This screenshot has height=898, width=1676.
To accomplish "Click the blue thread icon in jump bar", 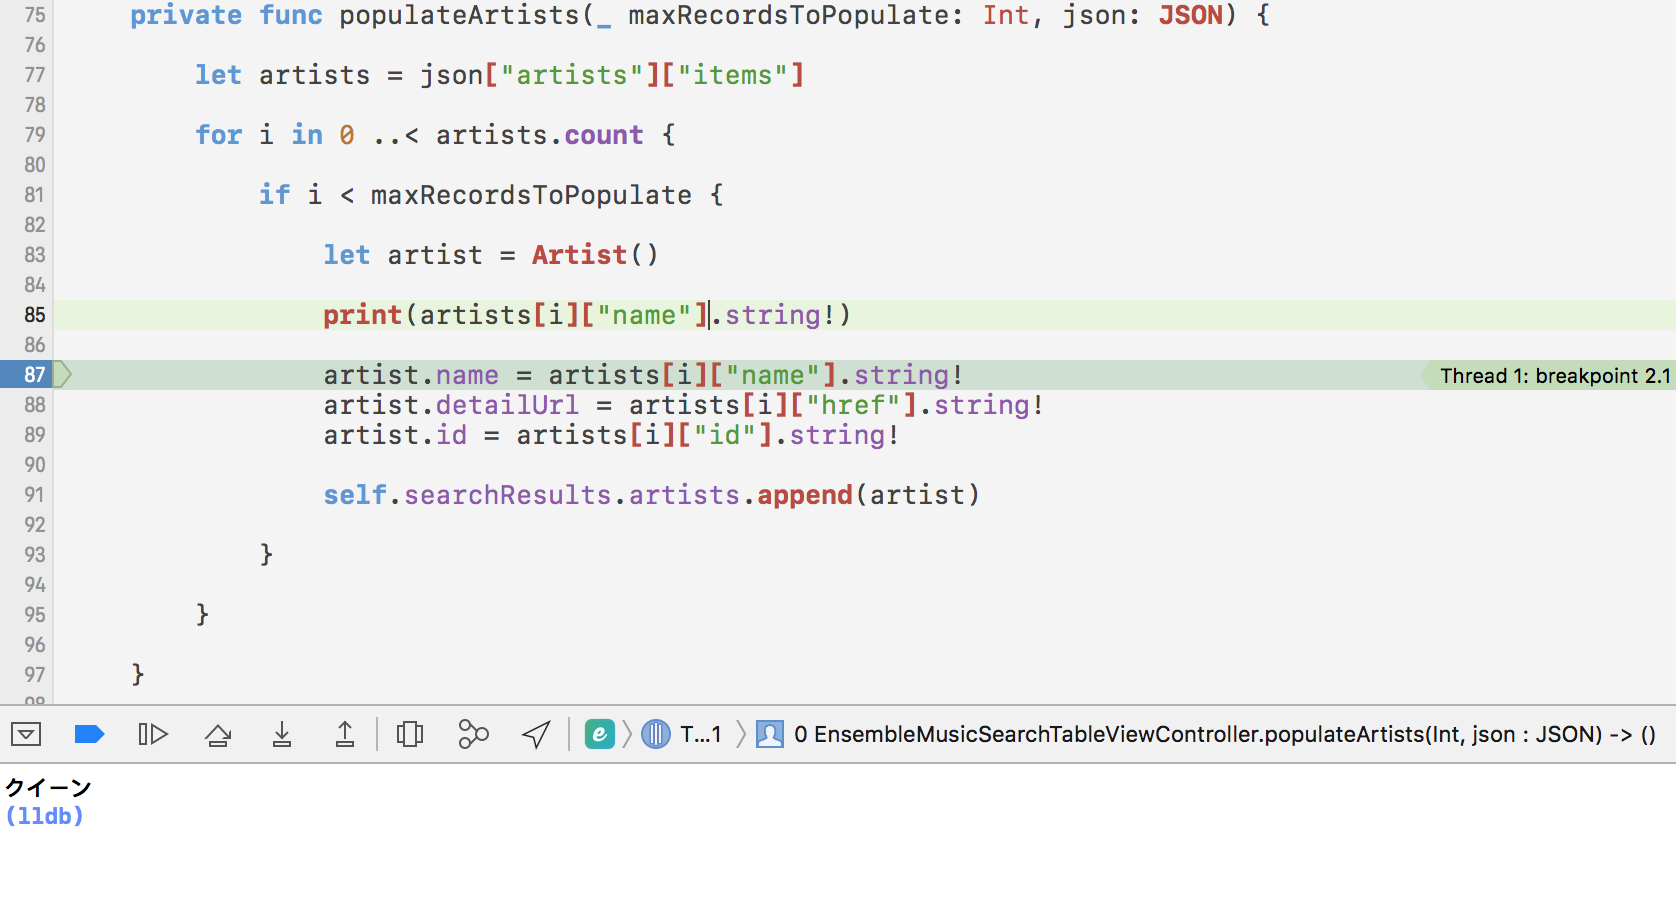I will (x=656, y=735).
